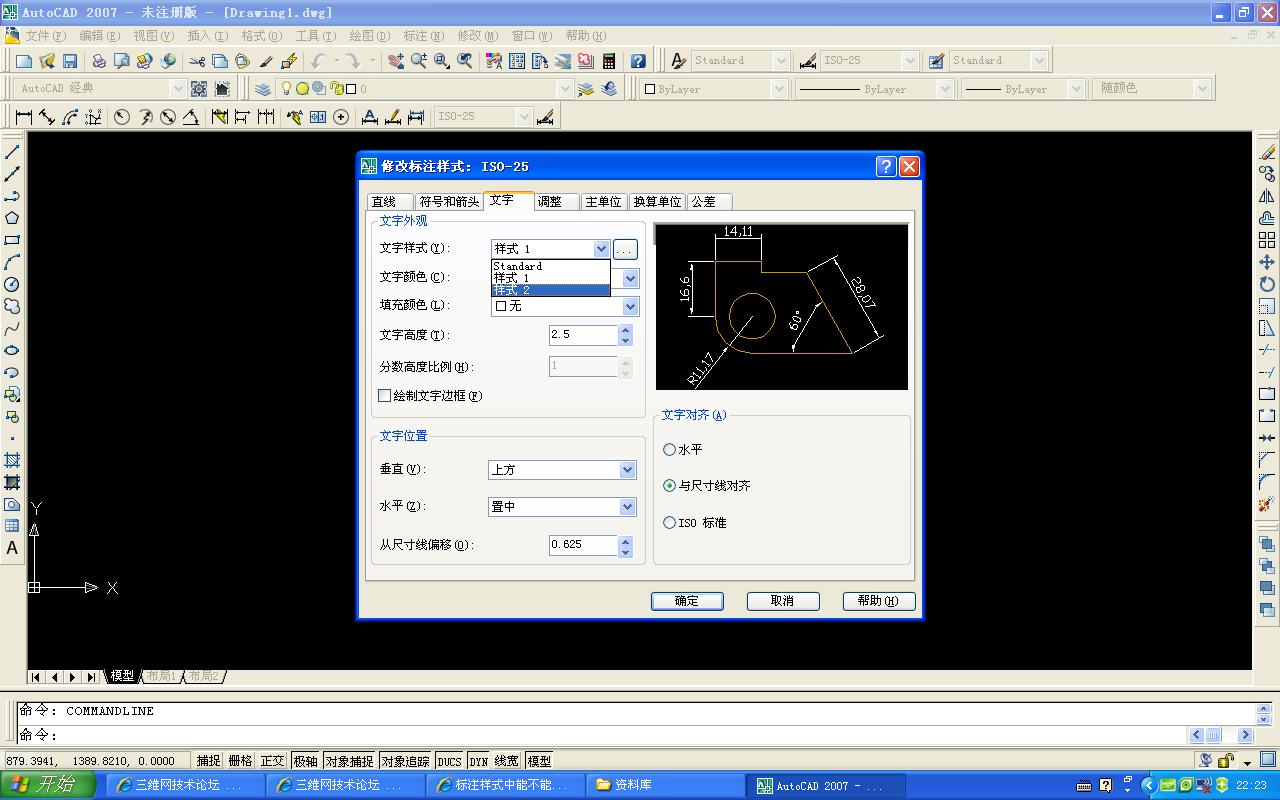
Task: Click the New drawing icon
Action: click(24, 61)
